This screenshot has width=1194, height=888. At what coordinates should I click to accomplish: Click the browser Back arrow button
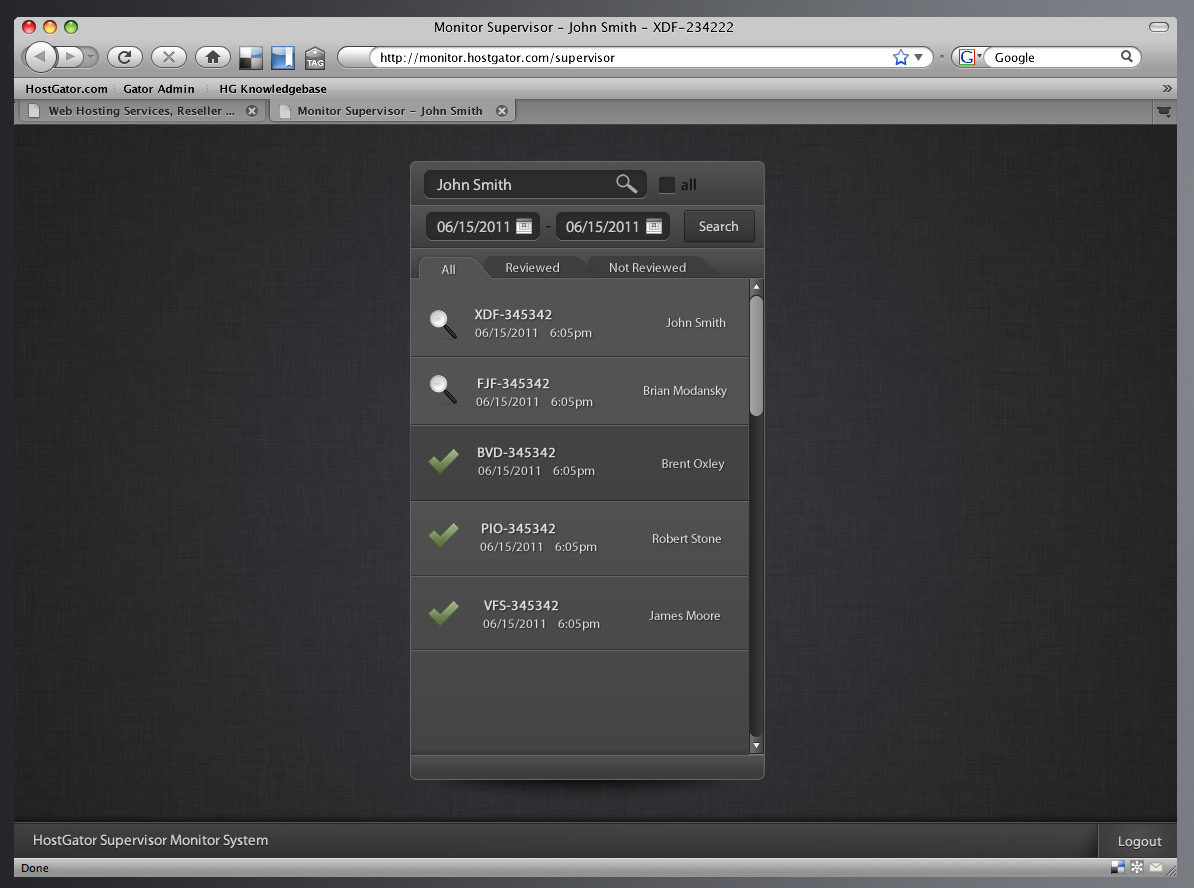pos(40,56)
